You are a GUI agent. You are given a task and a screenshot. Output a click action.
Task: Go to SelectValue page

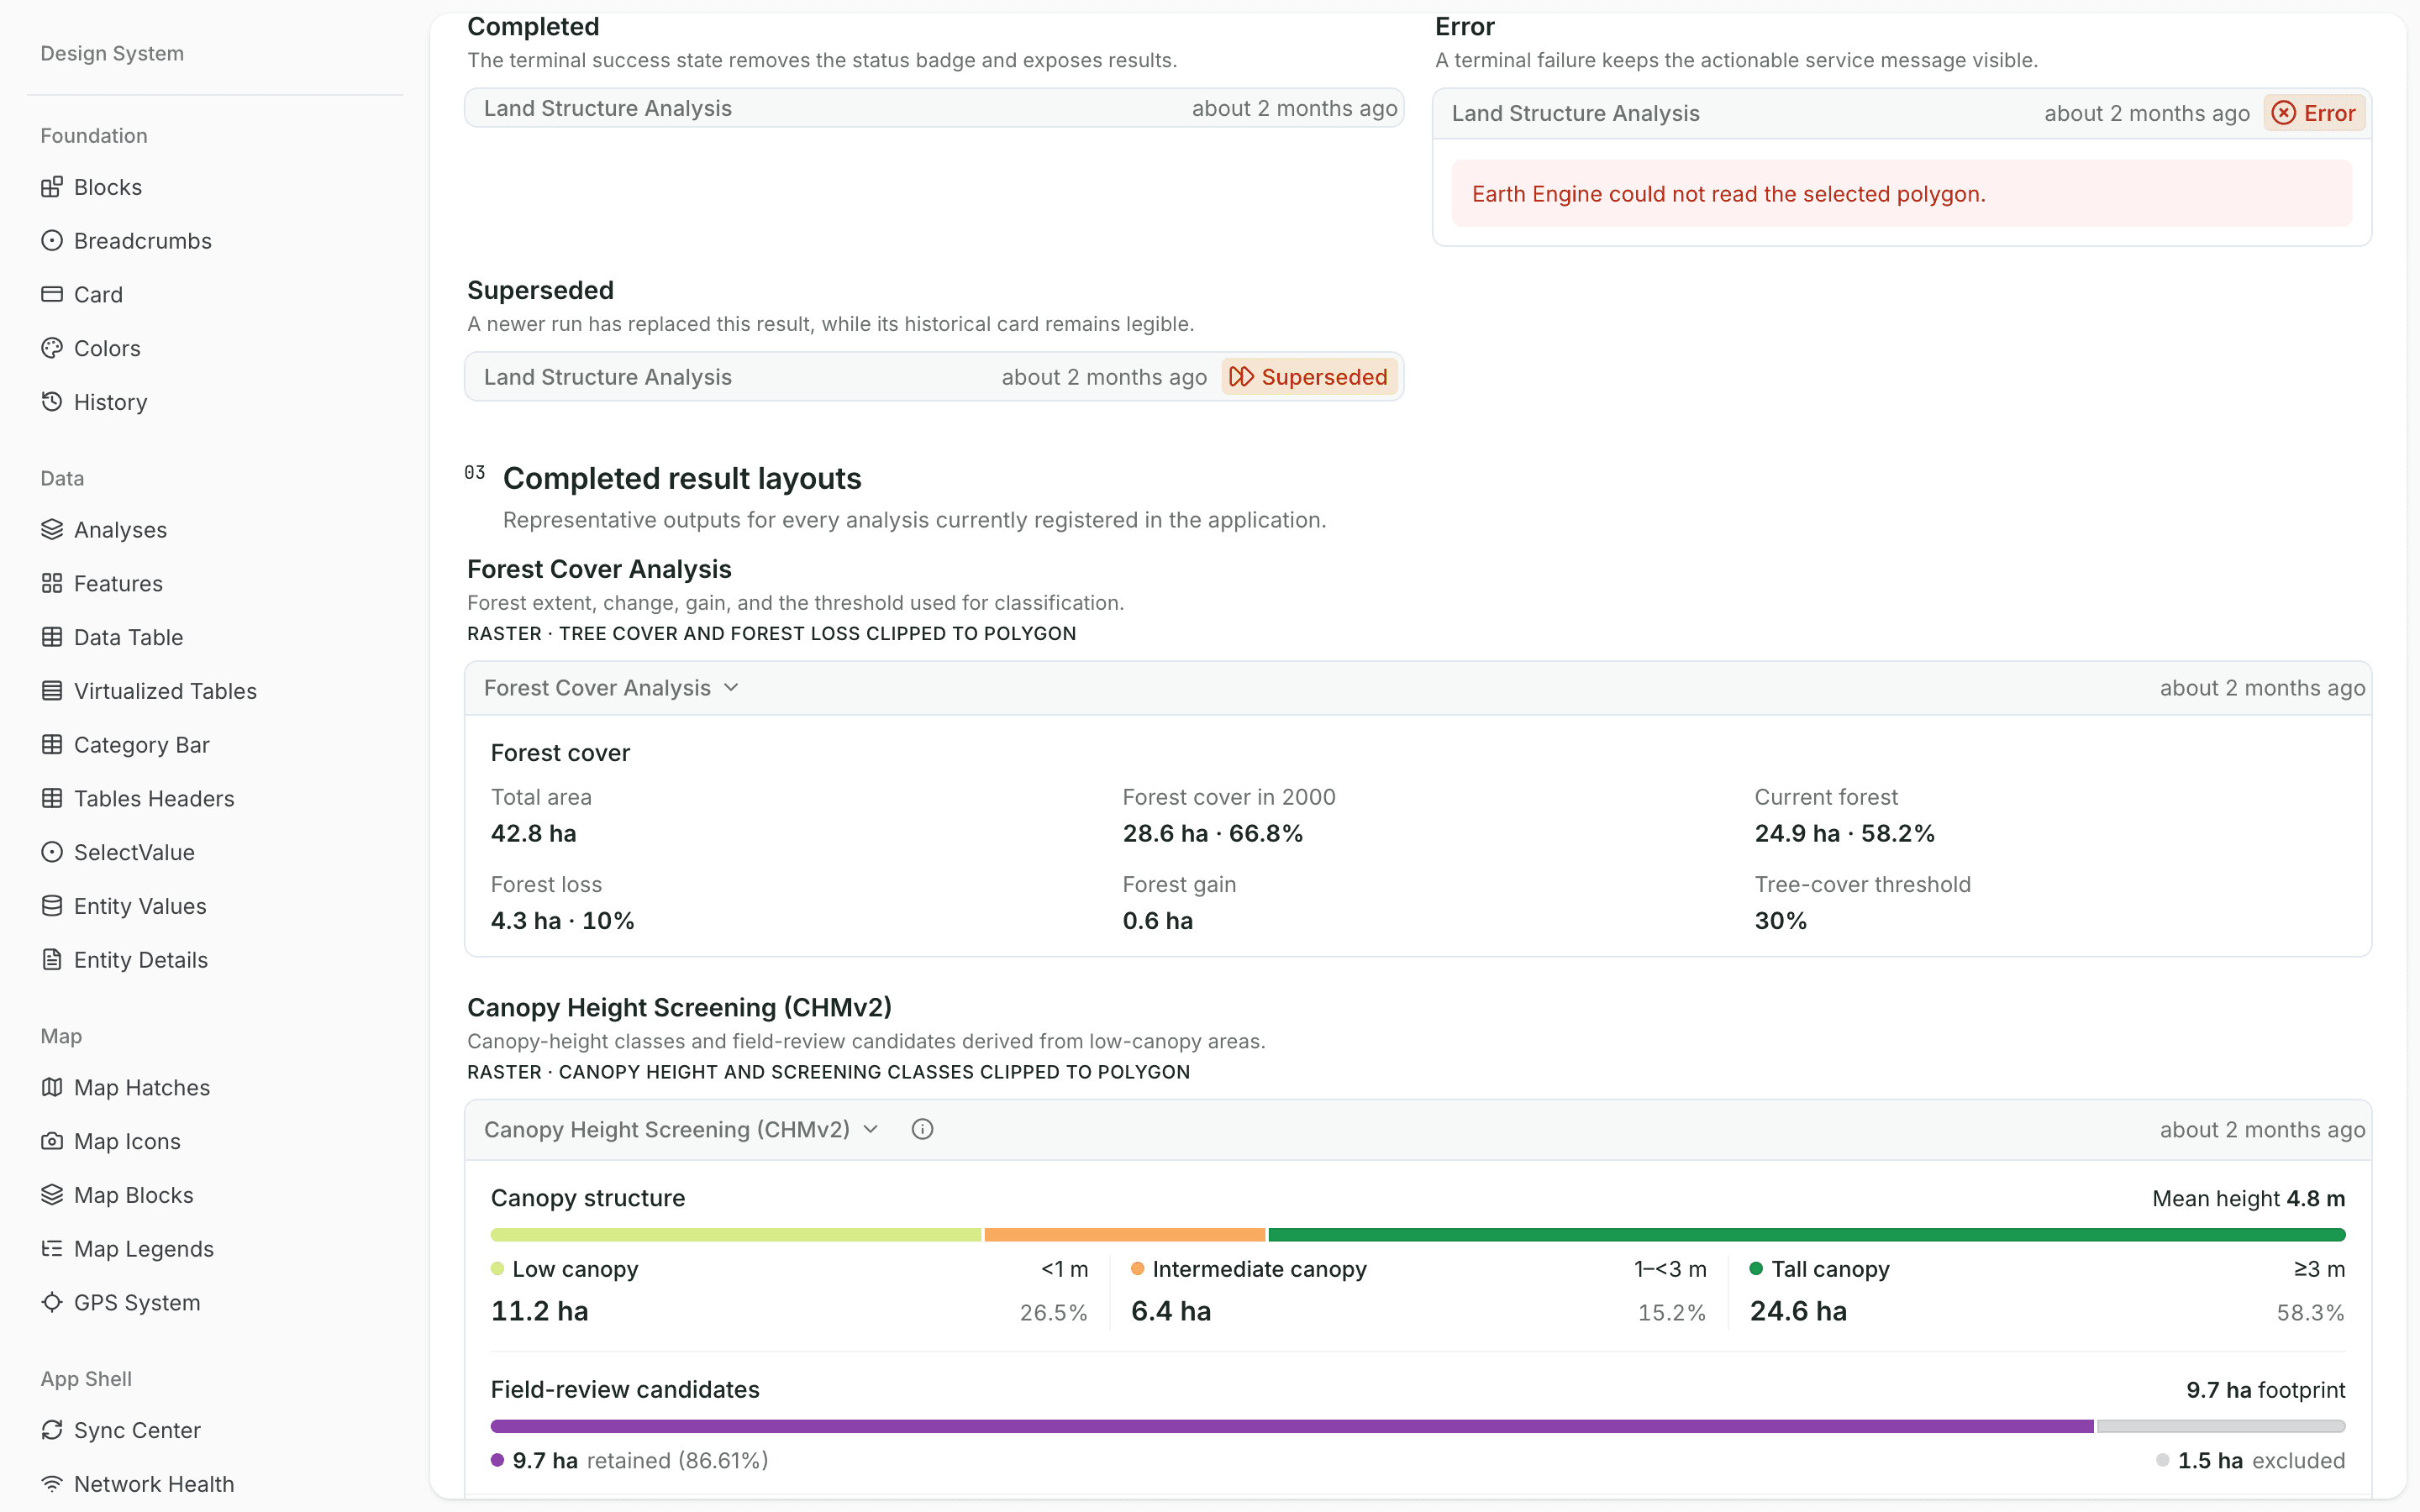coord(134,852)
